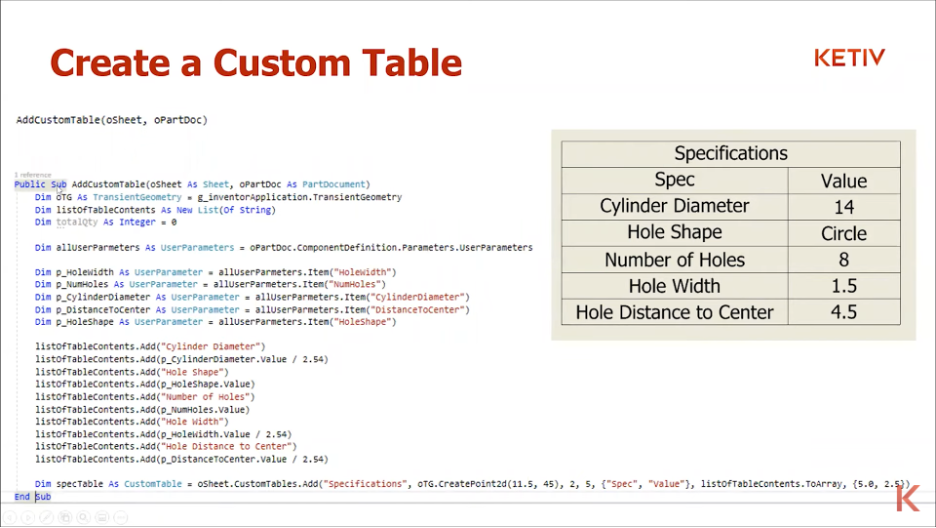Show all slides grid view

[x=64, y=517]
